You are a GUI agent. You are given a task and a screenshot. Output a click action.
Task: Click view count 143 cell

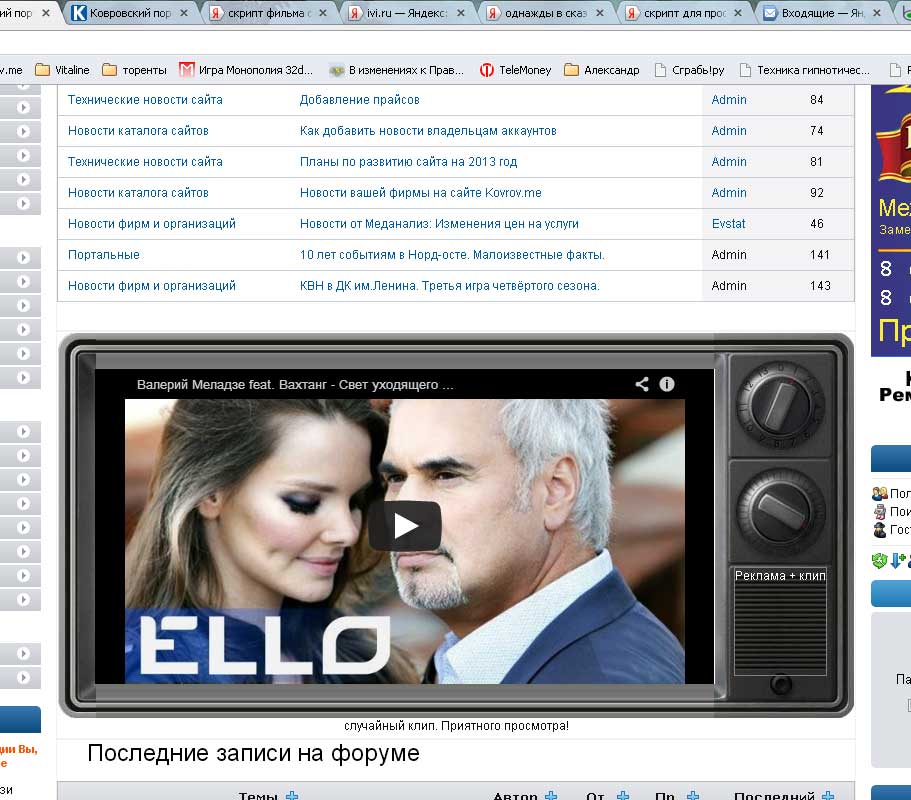coord(820,286)
